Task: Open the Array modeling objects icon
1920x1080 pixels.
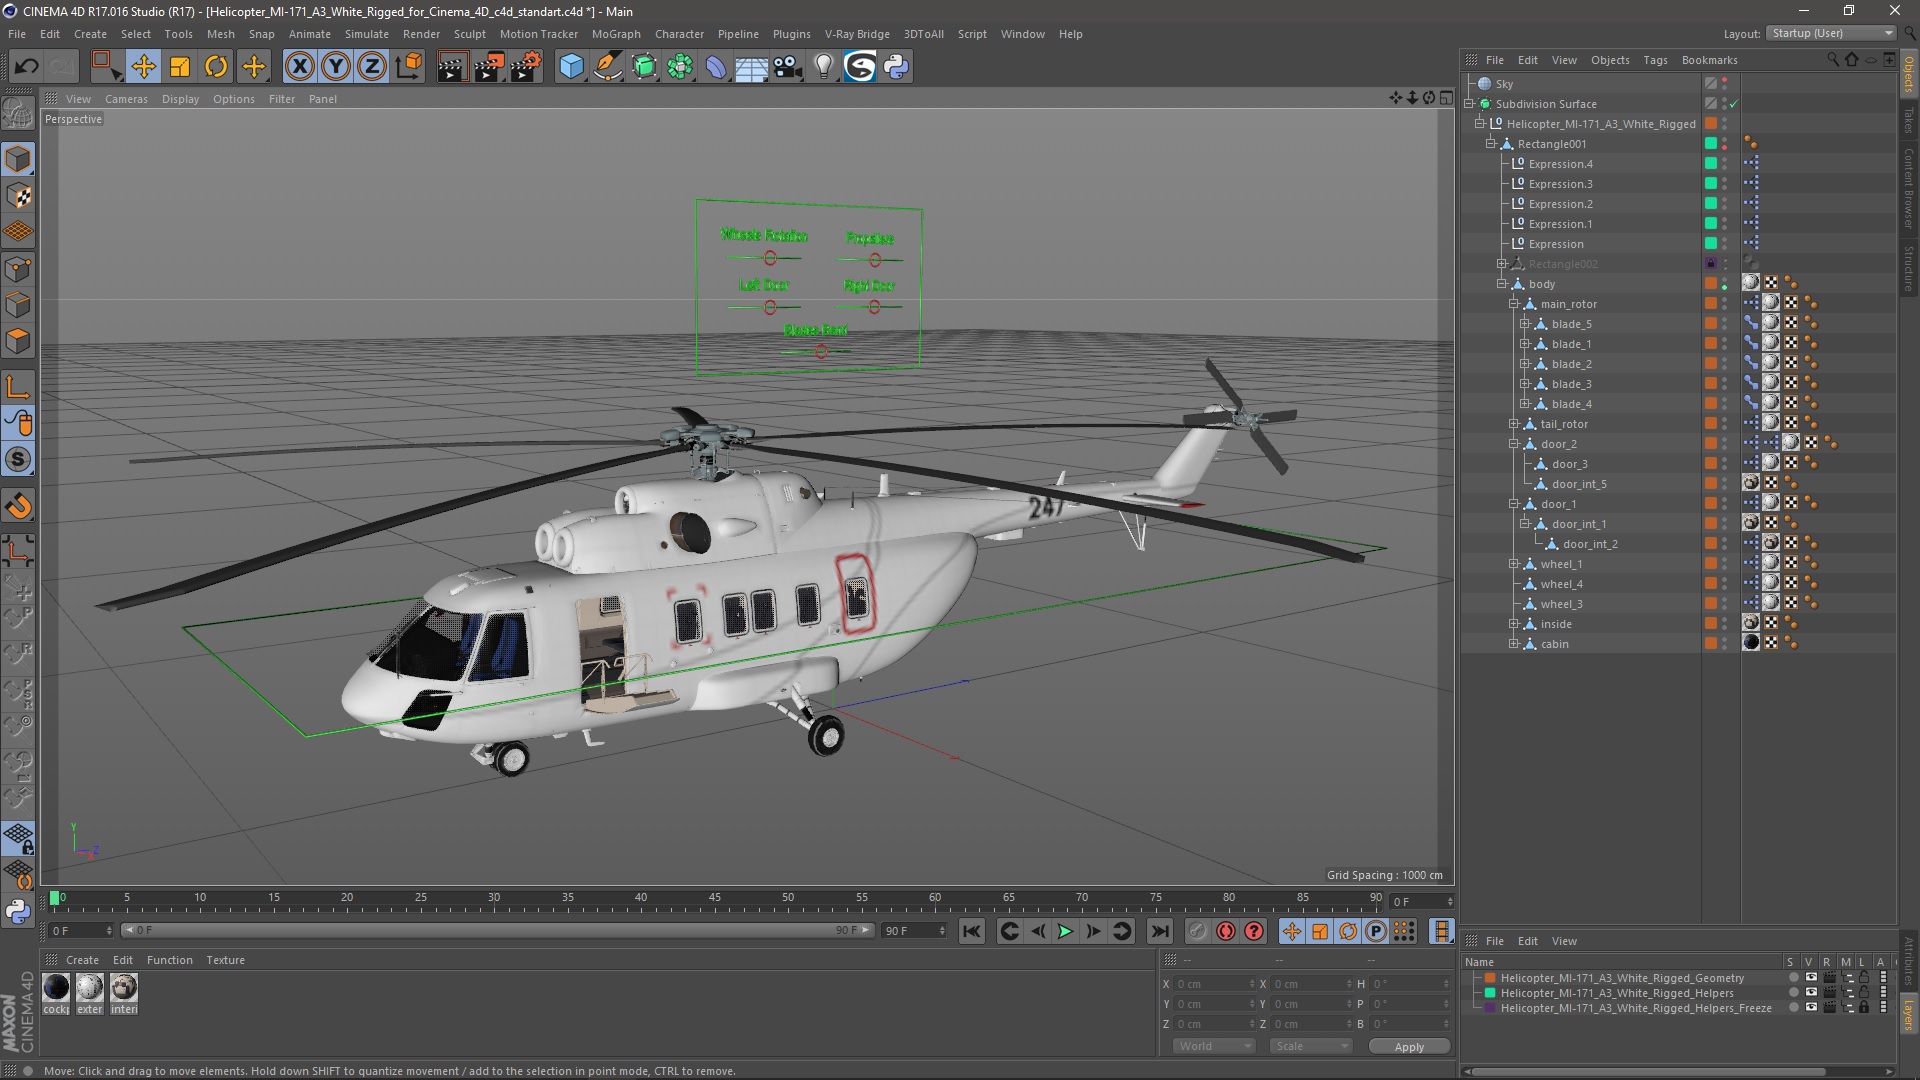Action: tap(681, 67)
